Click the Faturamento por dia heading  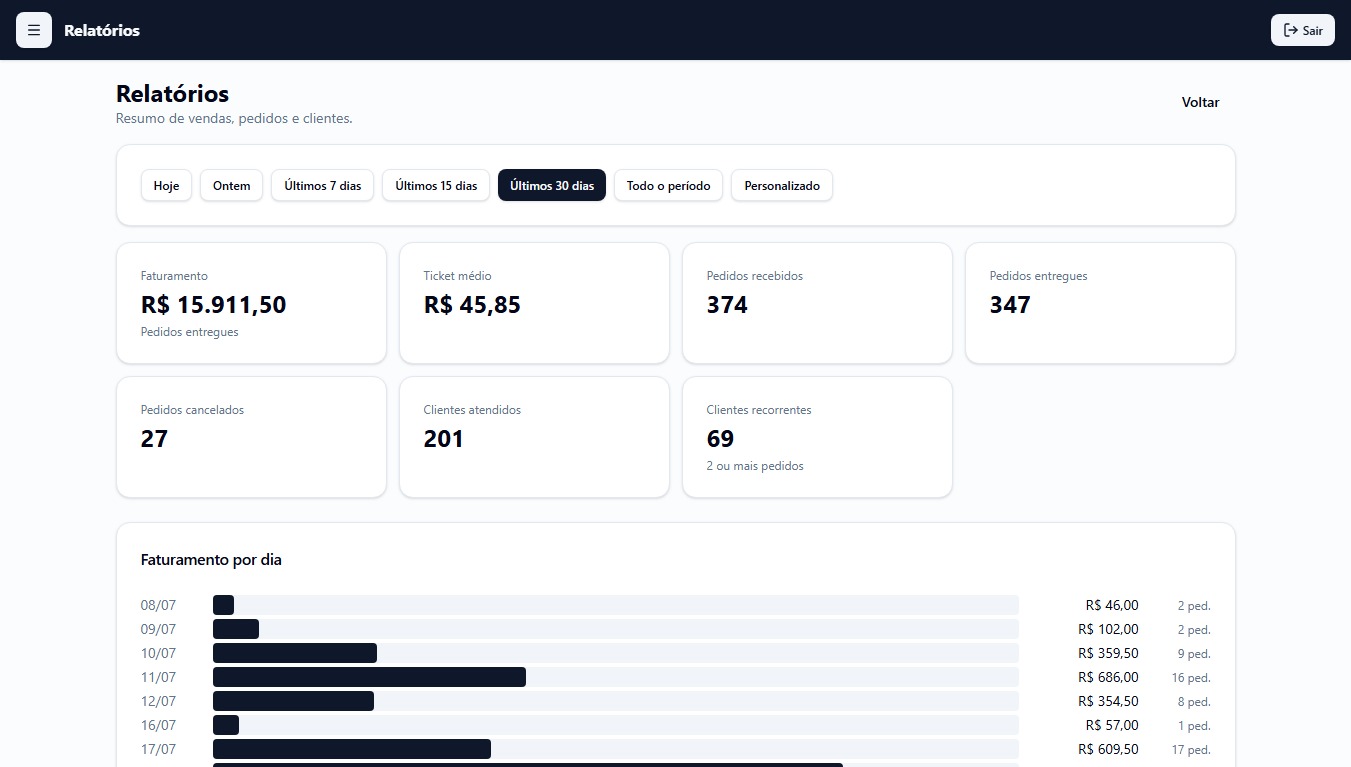pyautogui.click(x=211, y=560)
